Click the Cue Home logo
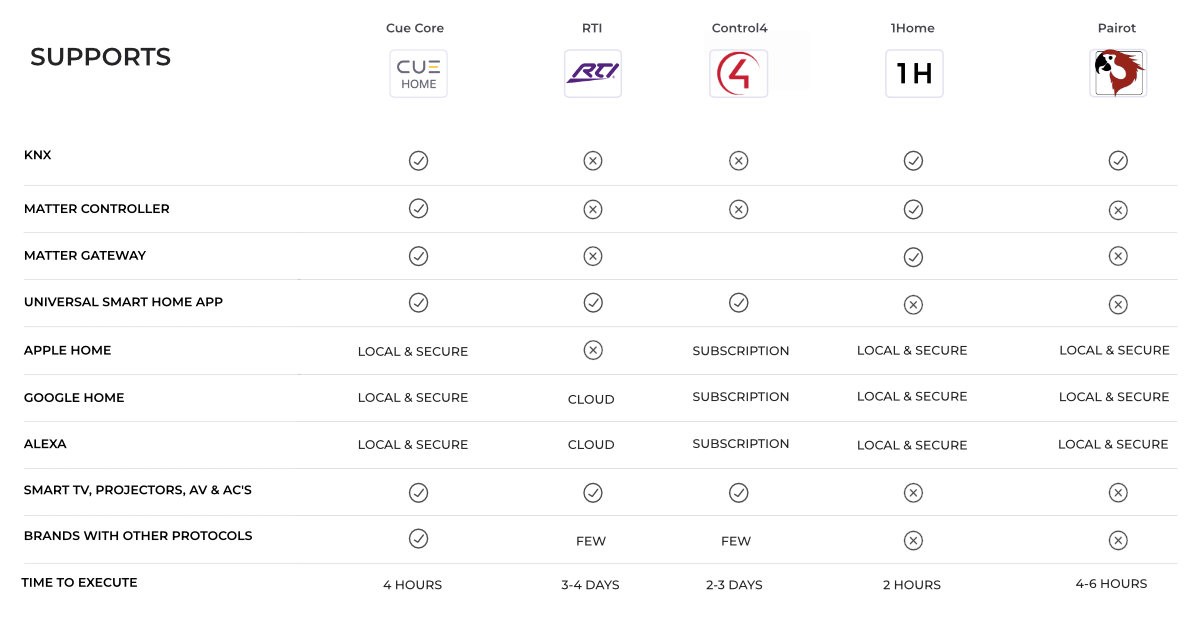 point(418,74)
